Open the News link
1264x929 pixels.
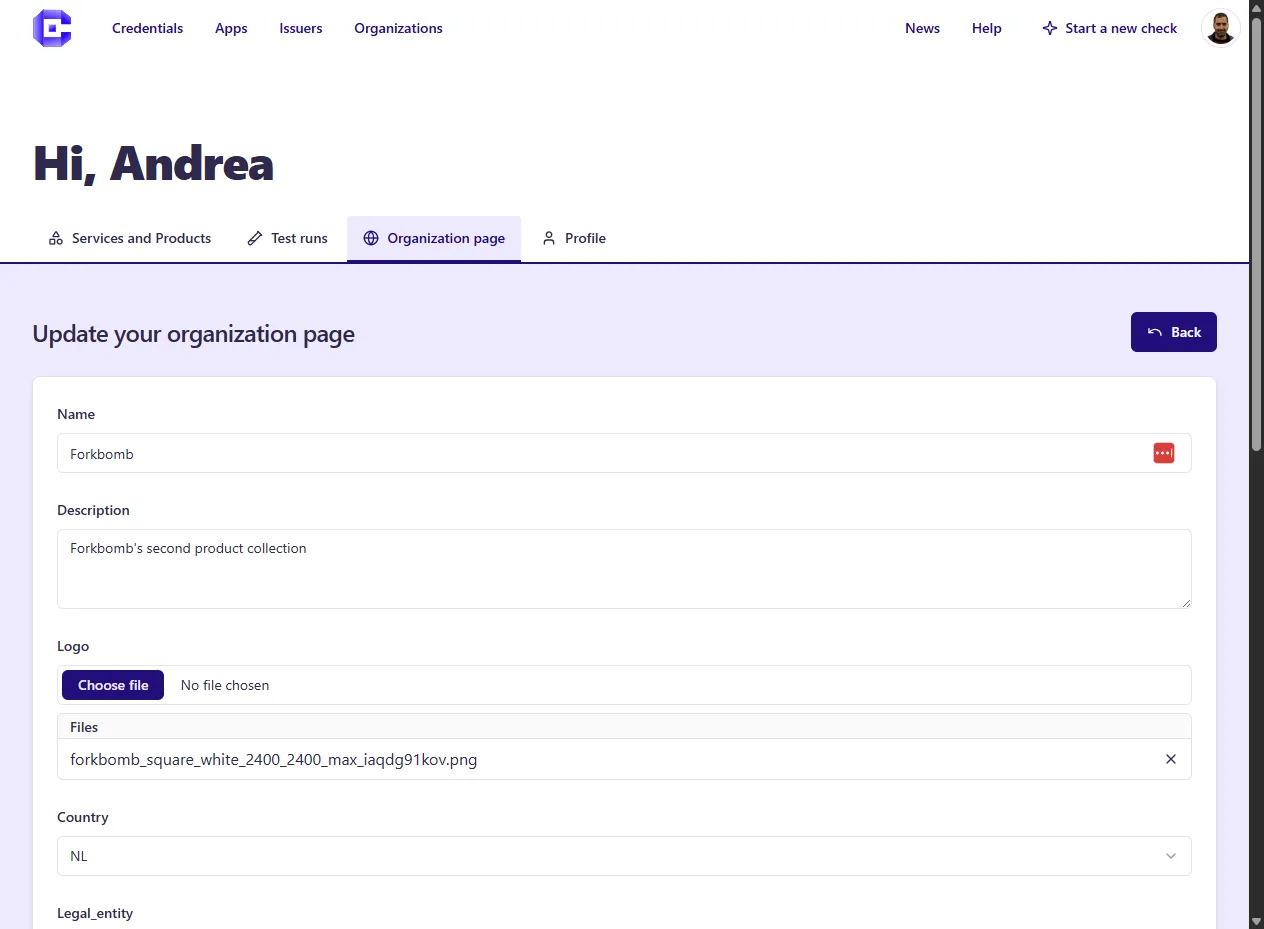[922, 28]
